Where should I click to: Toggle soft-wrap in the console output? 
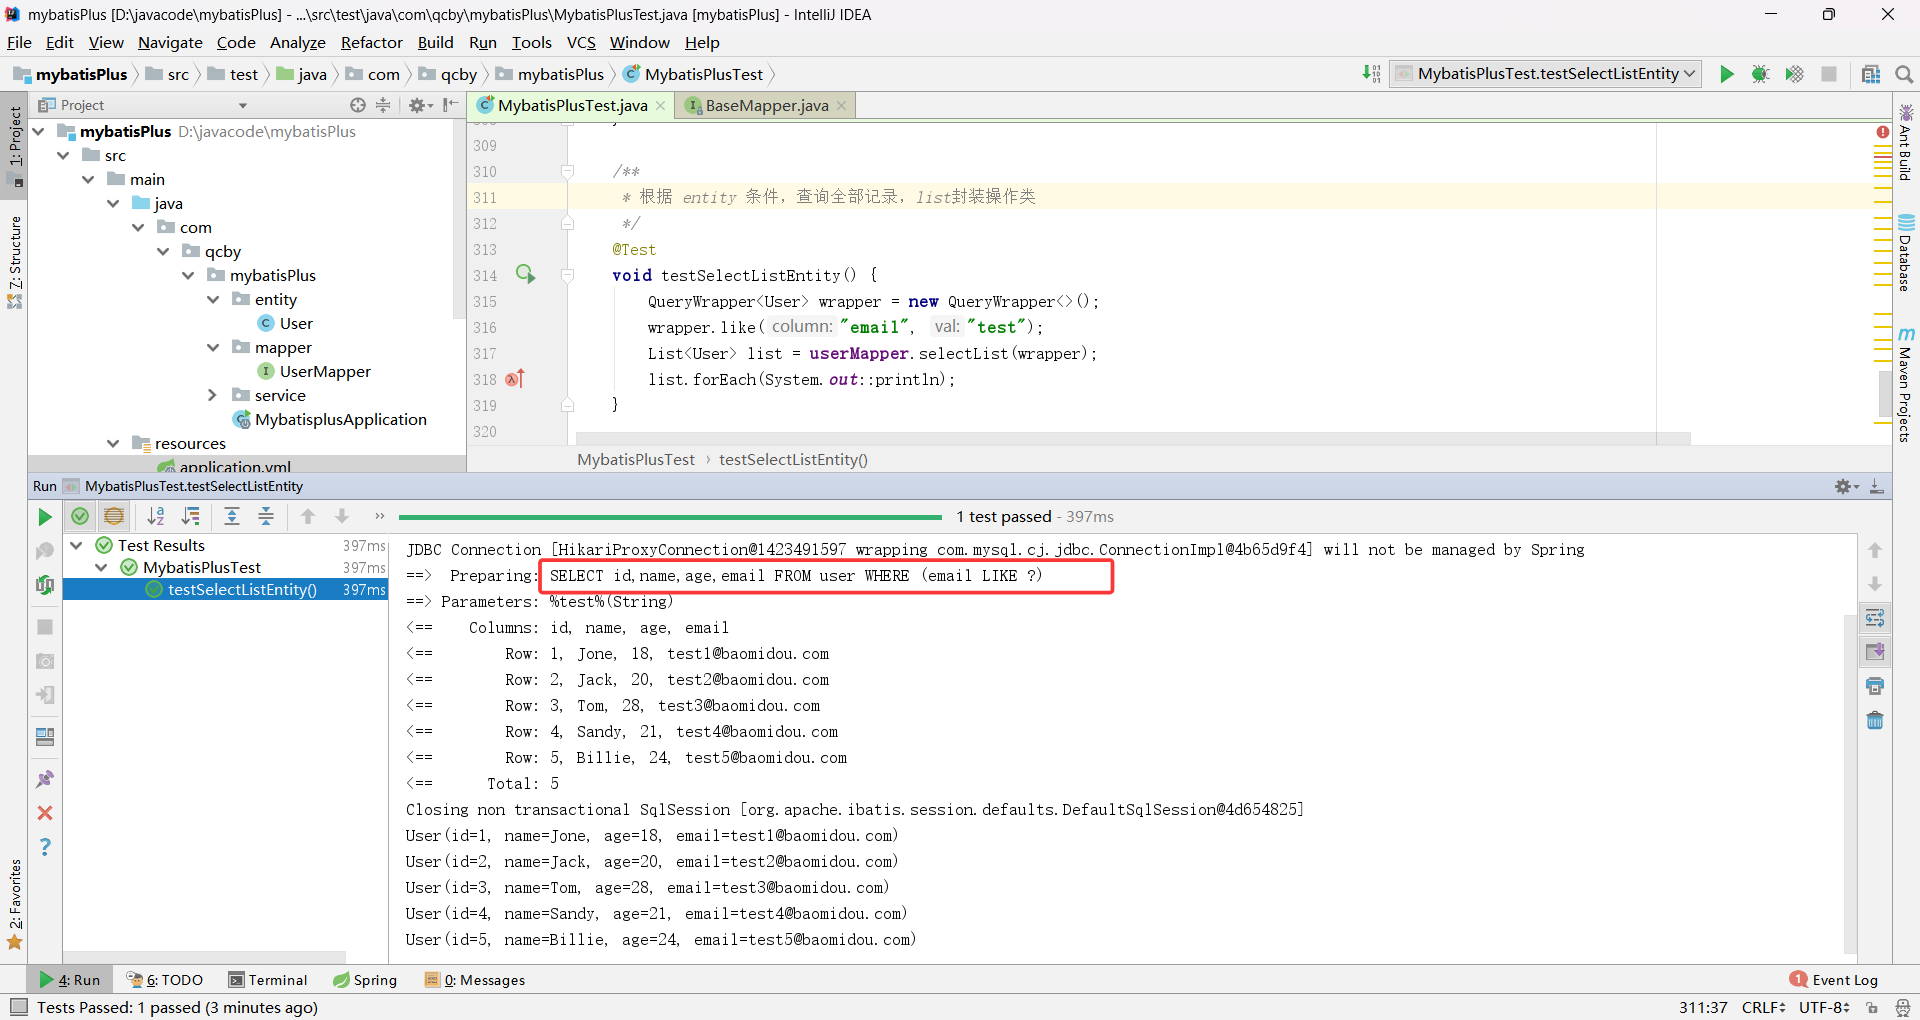[x=1875, y=618]
